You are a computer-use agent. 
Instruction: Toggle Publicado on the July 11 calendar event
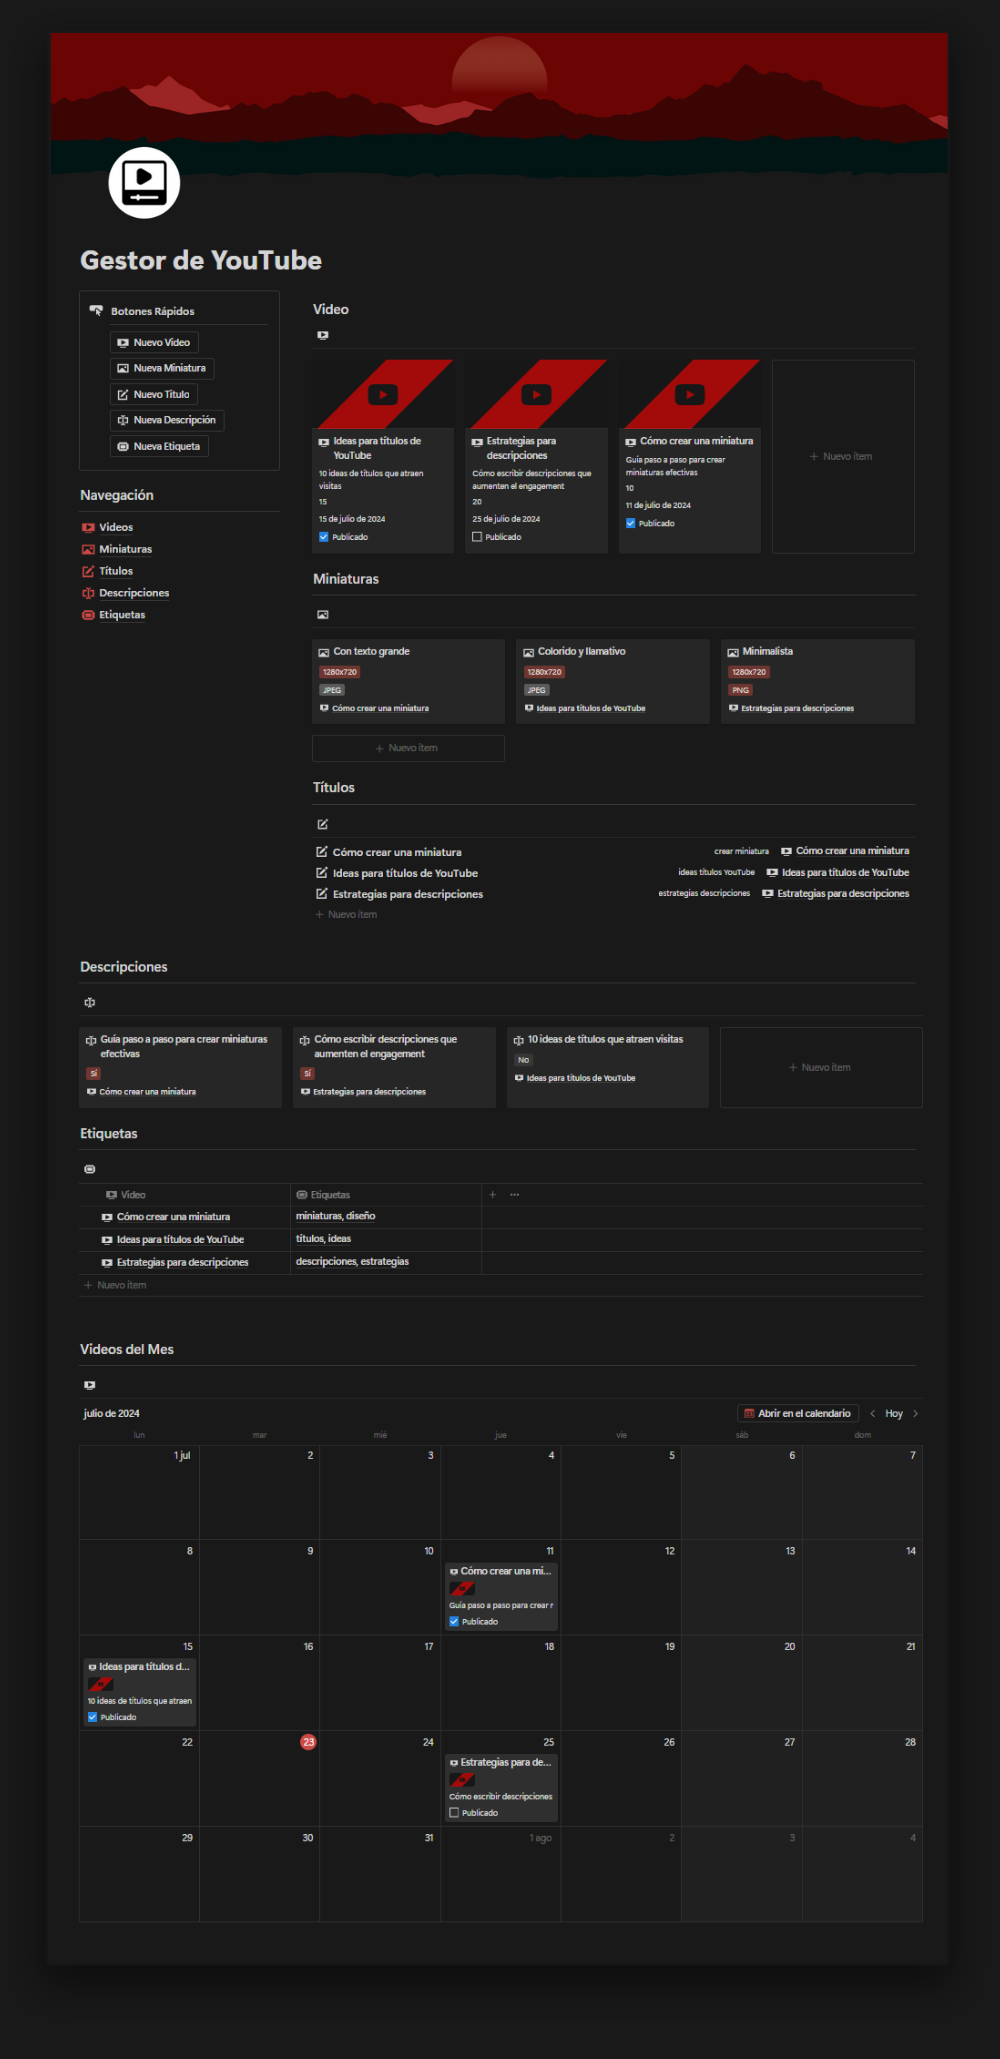(x=454, y=1621)
